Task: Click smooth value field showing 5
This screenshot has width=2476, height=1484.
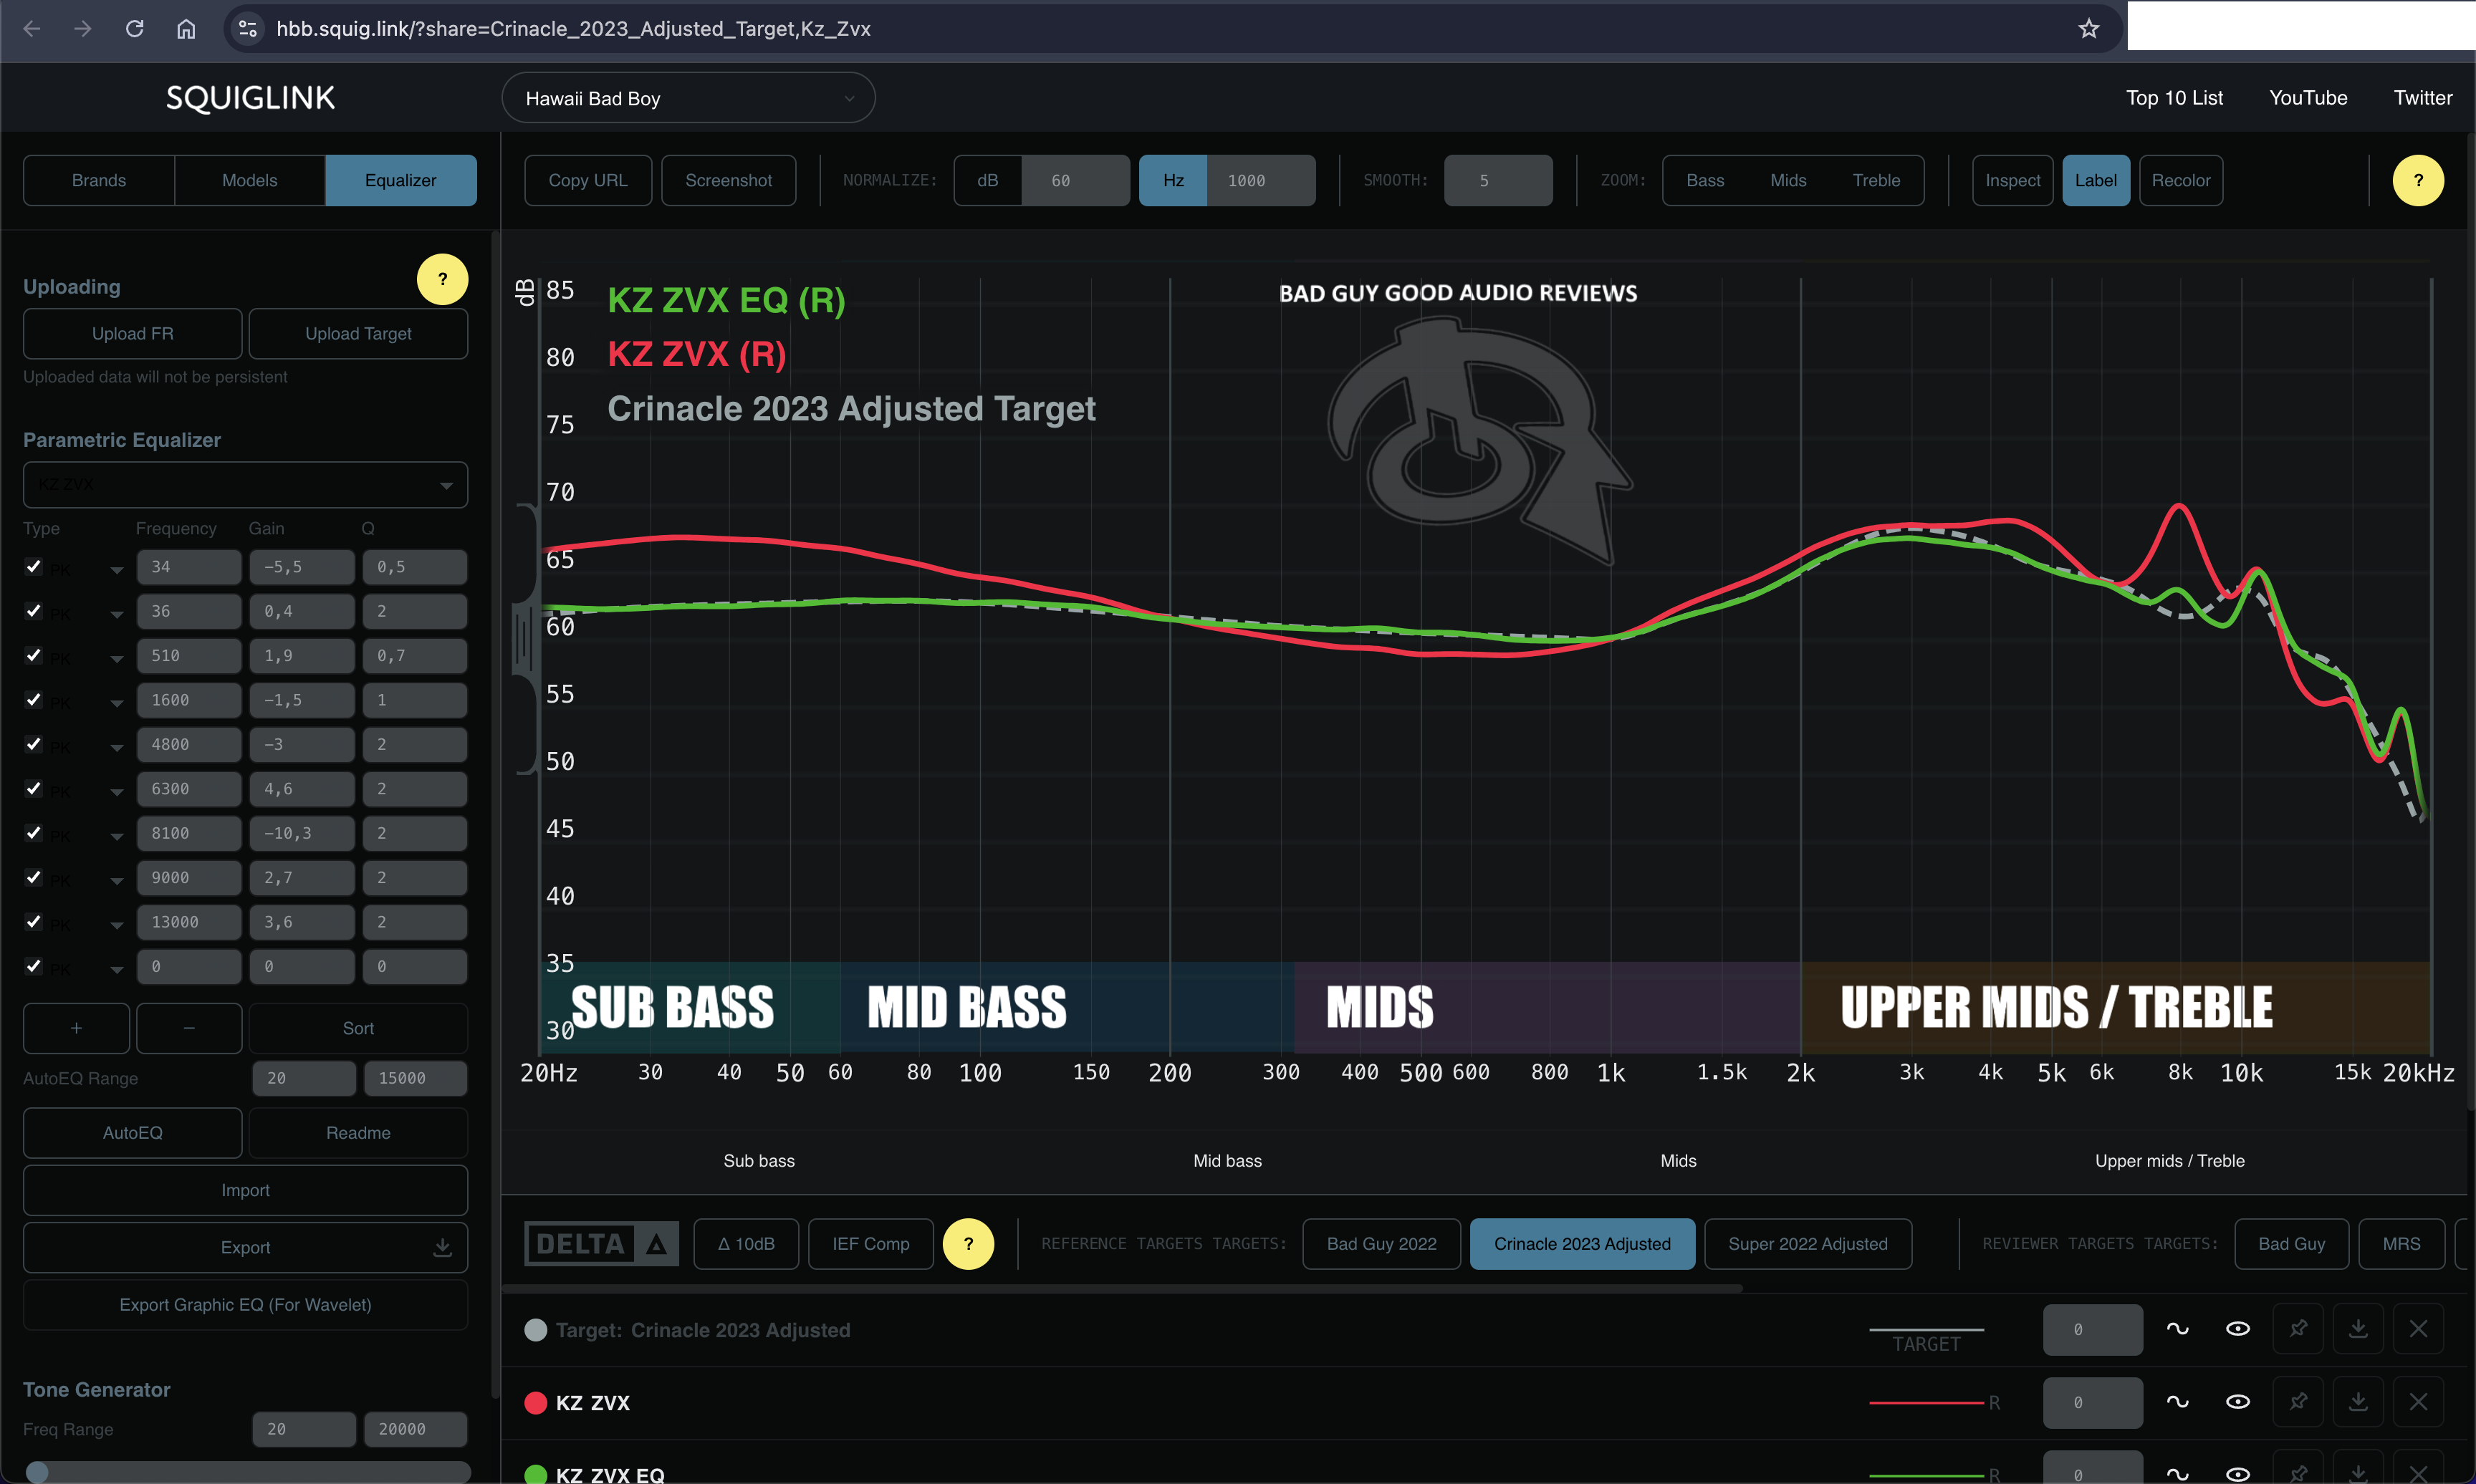Action: 1498,180
